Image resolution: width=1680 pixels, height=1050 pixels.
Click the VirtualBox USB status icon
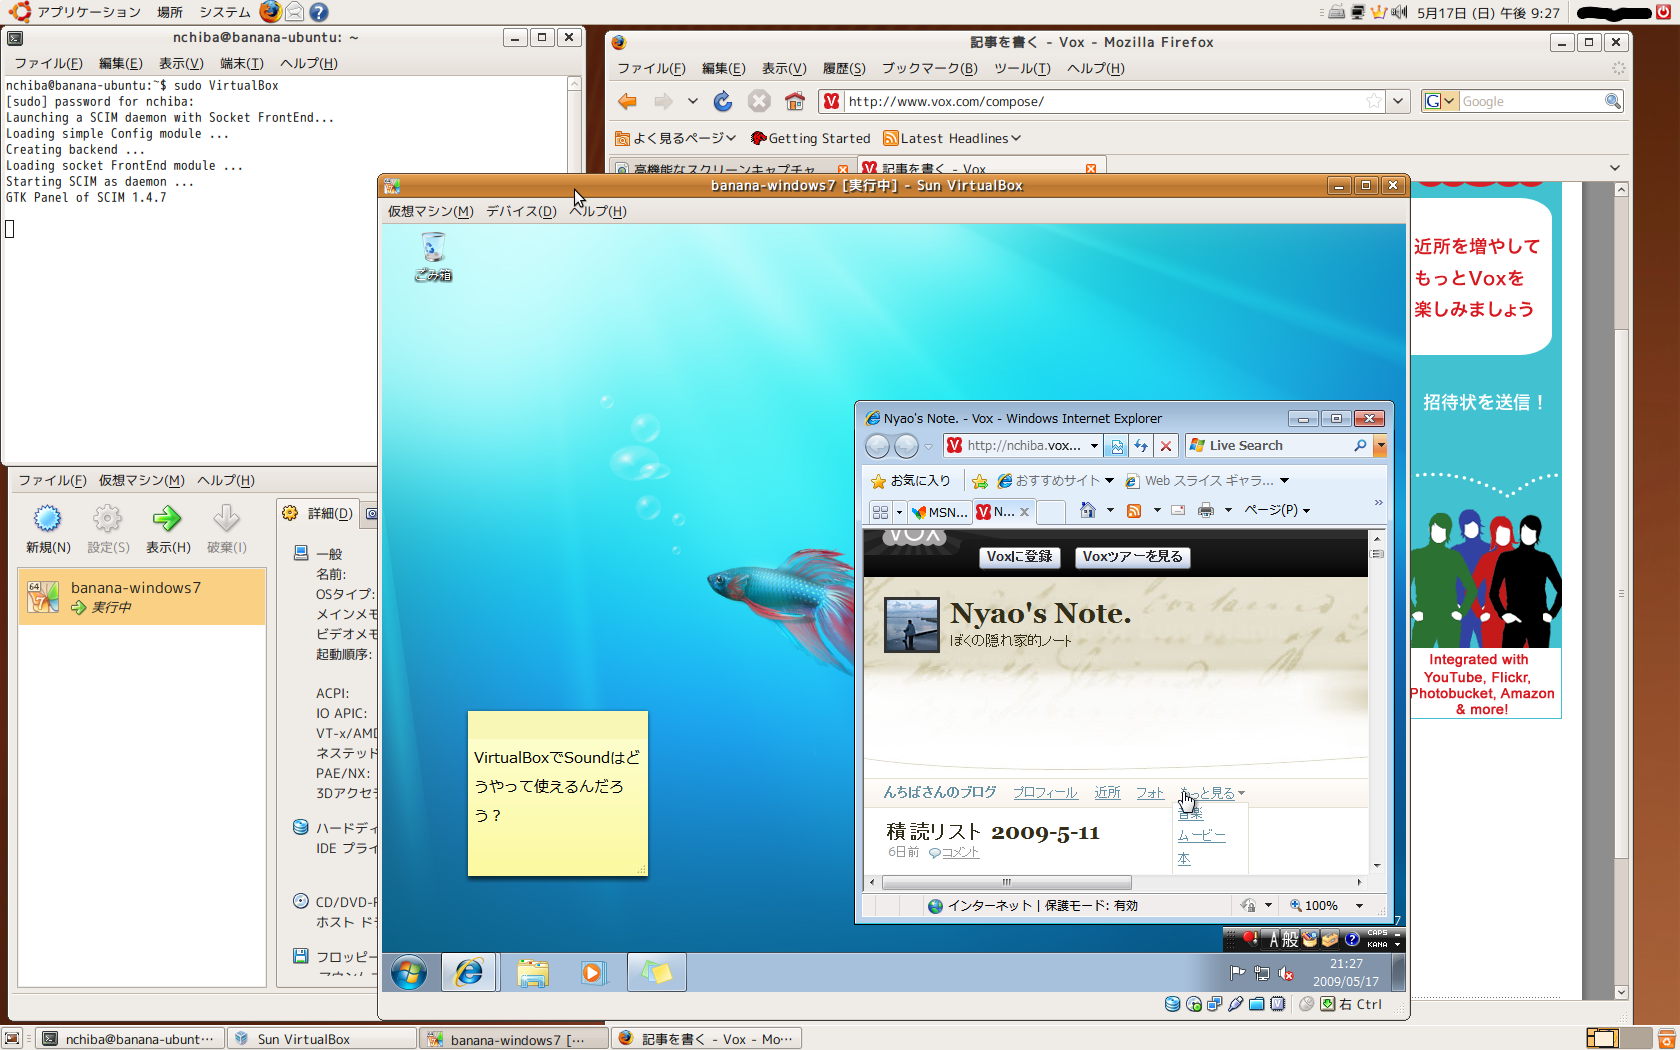[x=1236, y=1004]
